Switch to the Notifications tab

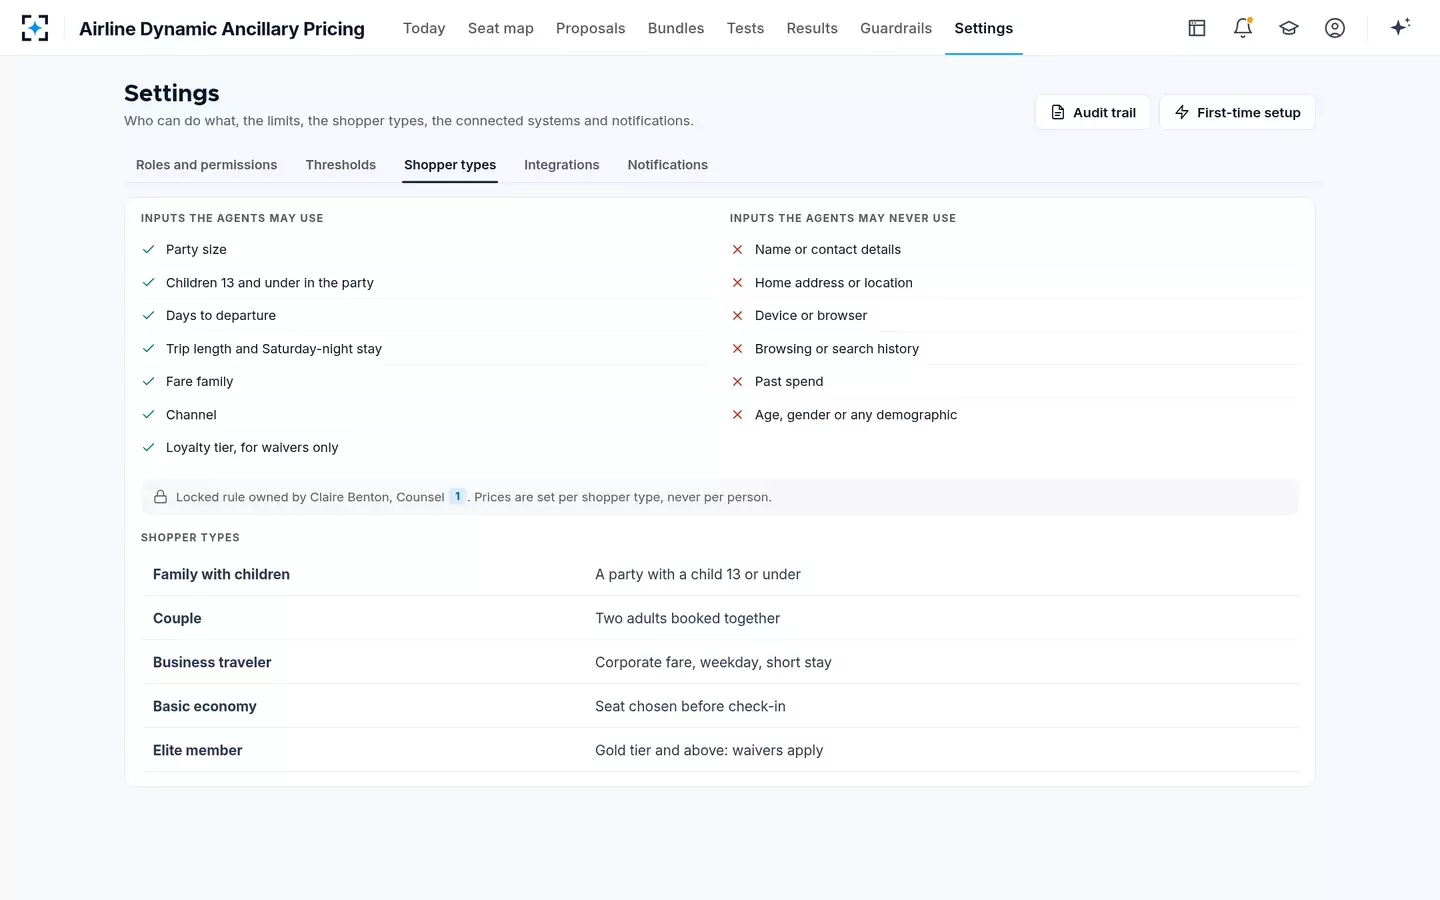point(668,165)
